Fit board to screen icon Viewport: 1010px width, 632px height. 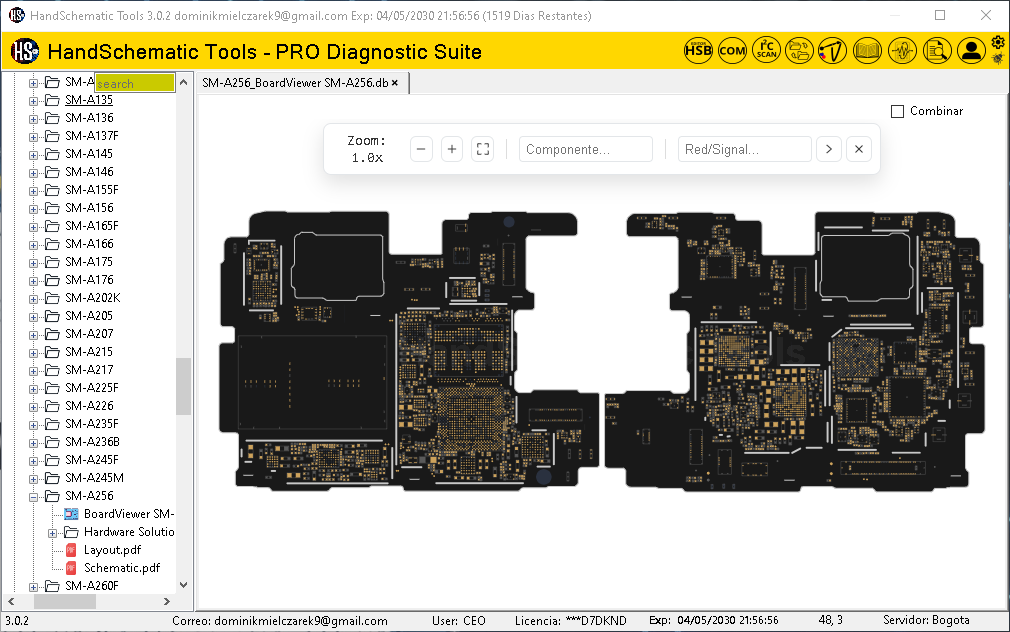(x=483, y=149)
